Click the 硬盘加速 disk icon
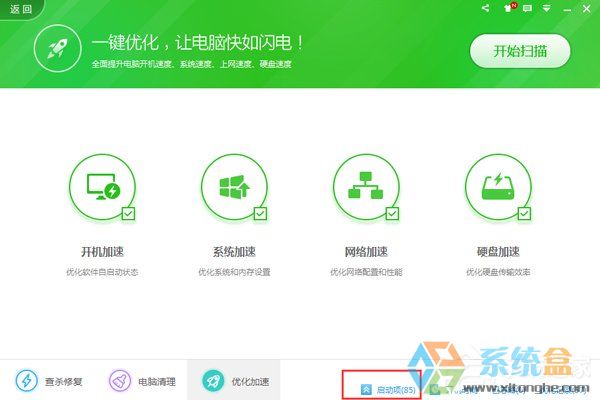 (498, 187)
